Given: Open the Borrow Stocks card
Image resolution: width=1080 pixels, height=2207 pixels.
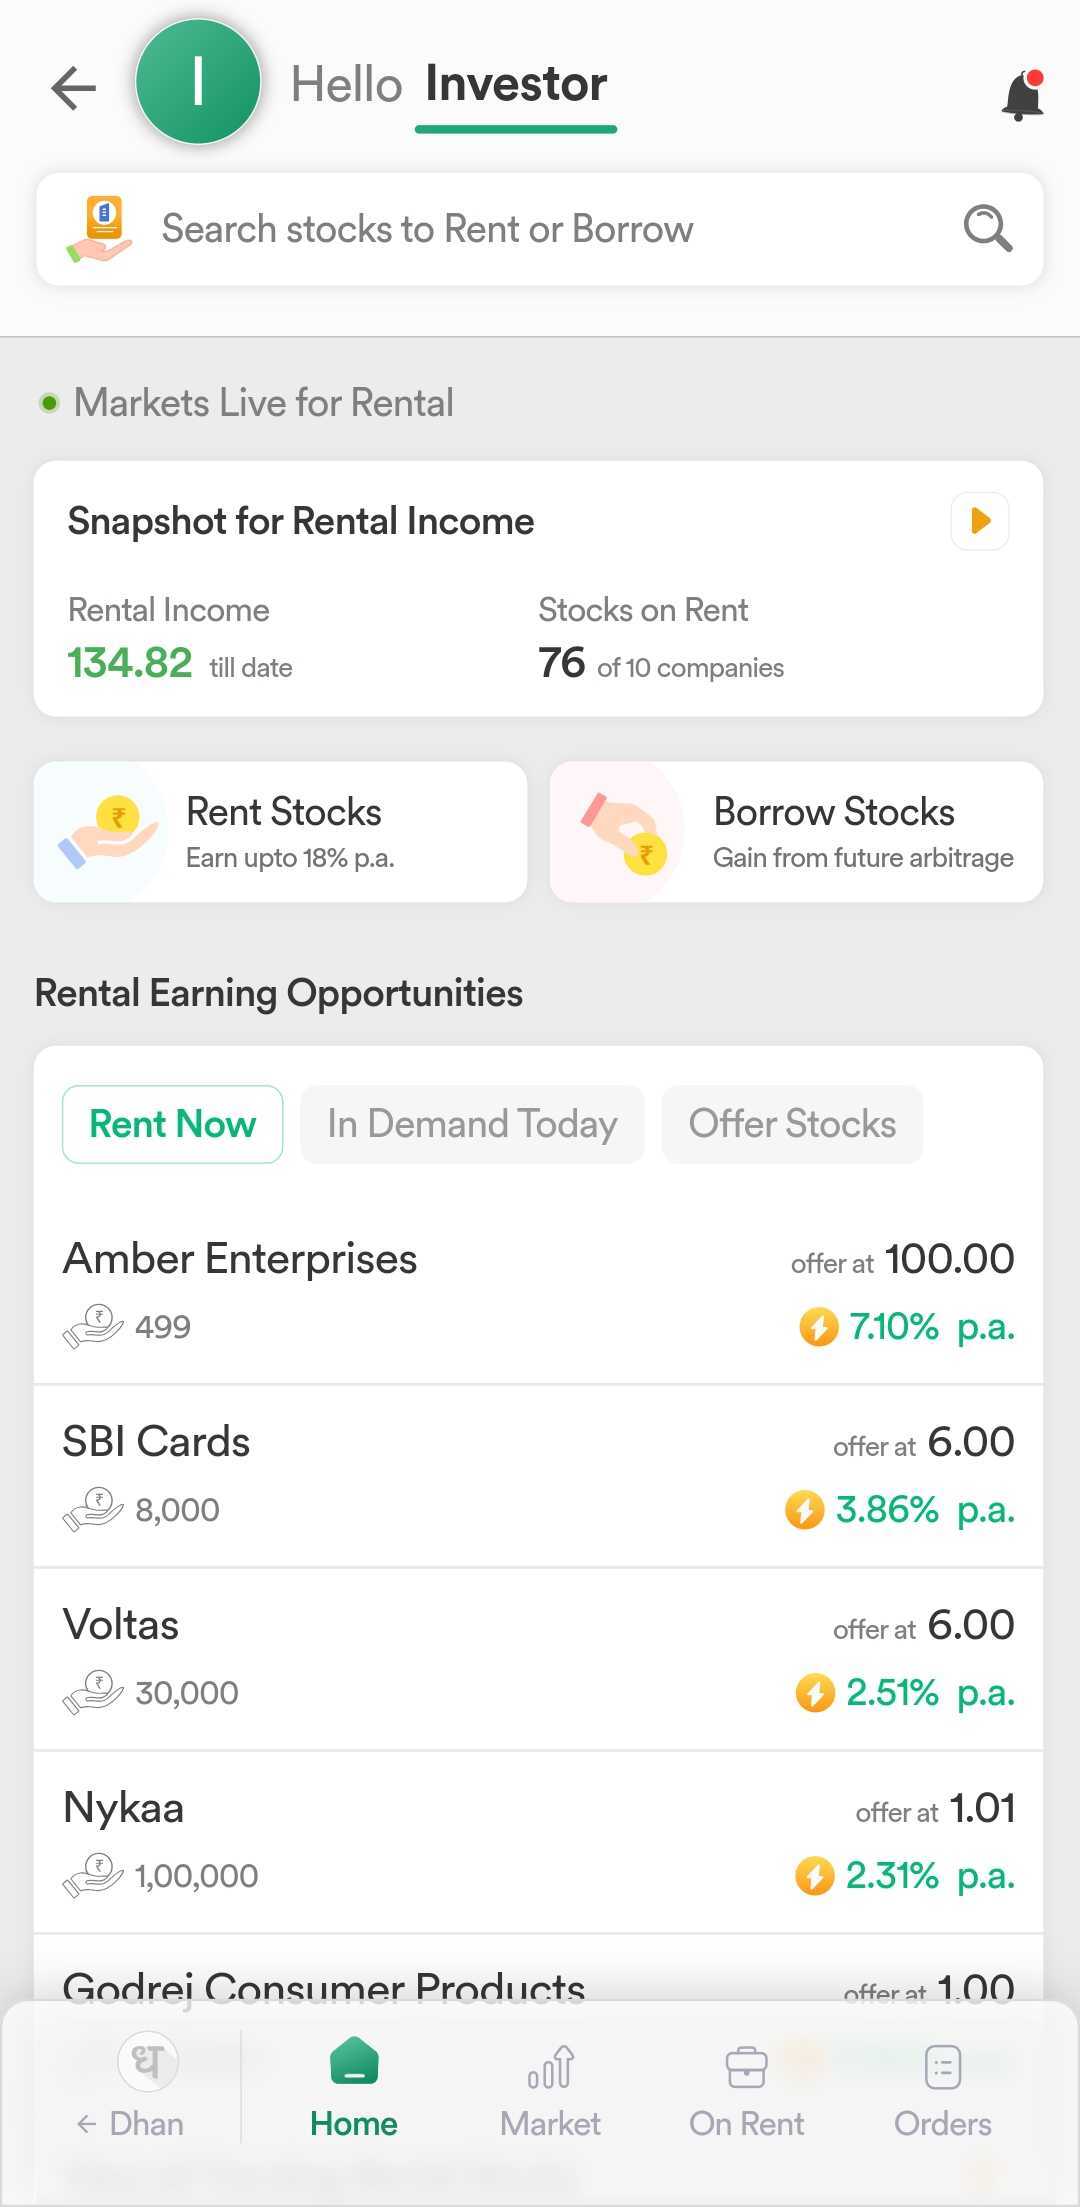Looking at the screenshot, I should tap(796, 832).
